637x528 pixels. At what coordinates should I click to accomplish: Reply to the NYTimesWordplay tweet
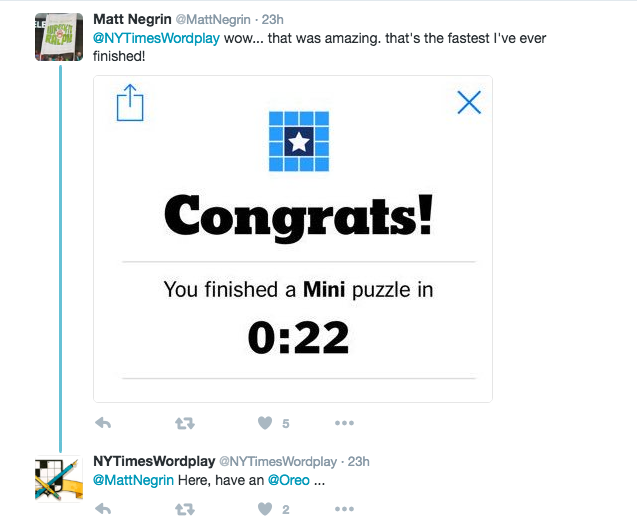pos(103,509)
